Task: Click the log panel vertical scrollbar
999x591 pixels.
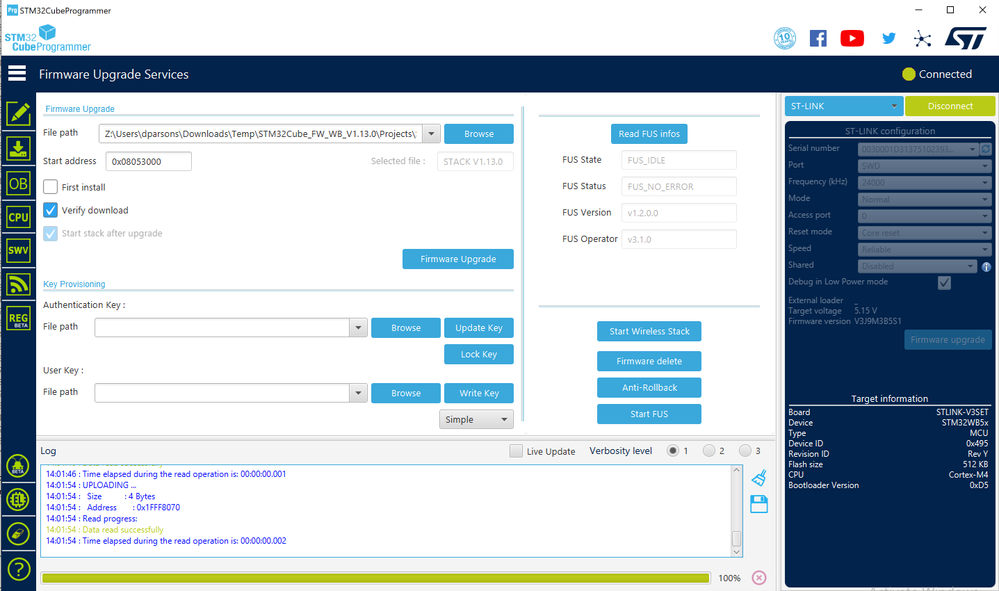Action: [737, 511]
